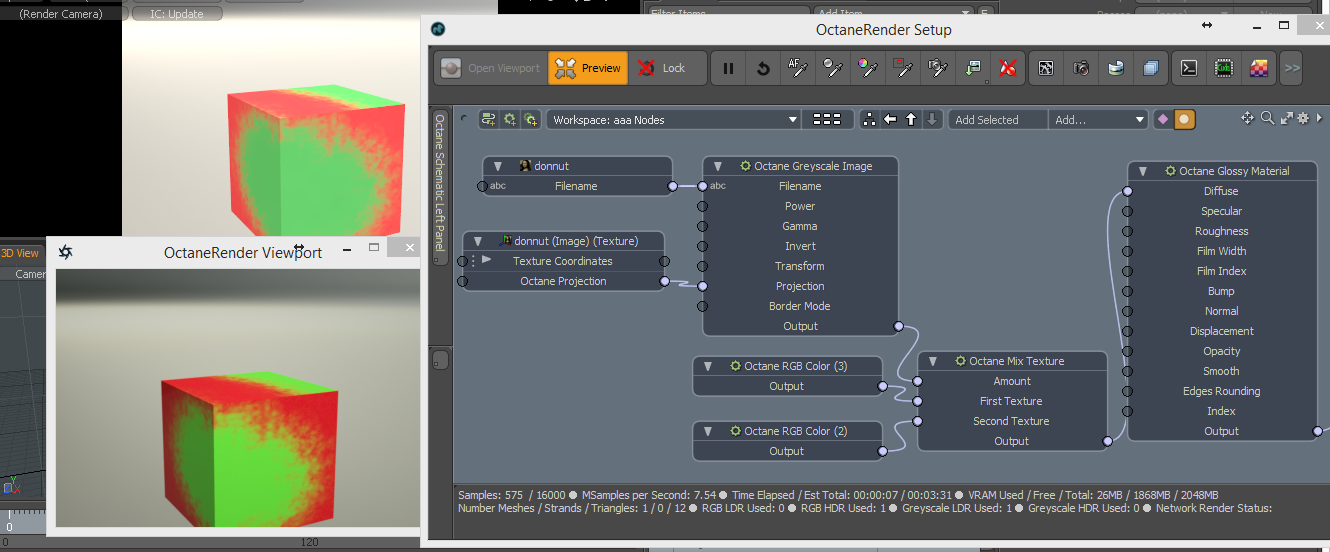Click the Octane Projection output row
This screenshot has height=552, width=1330.
564,281
